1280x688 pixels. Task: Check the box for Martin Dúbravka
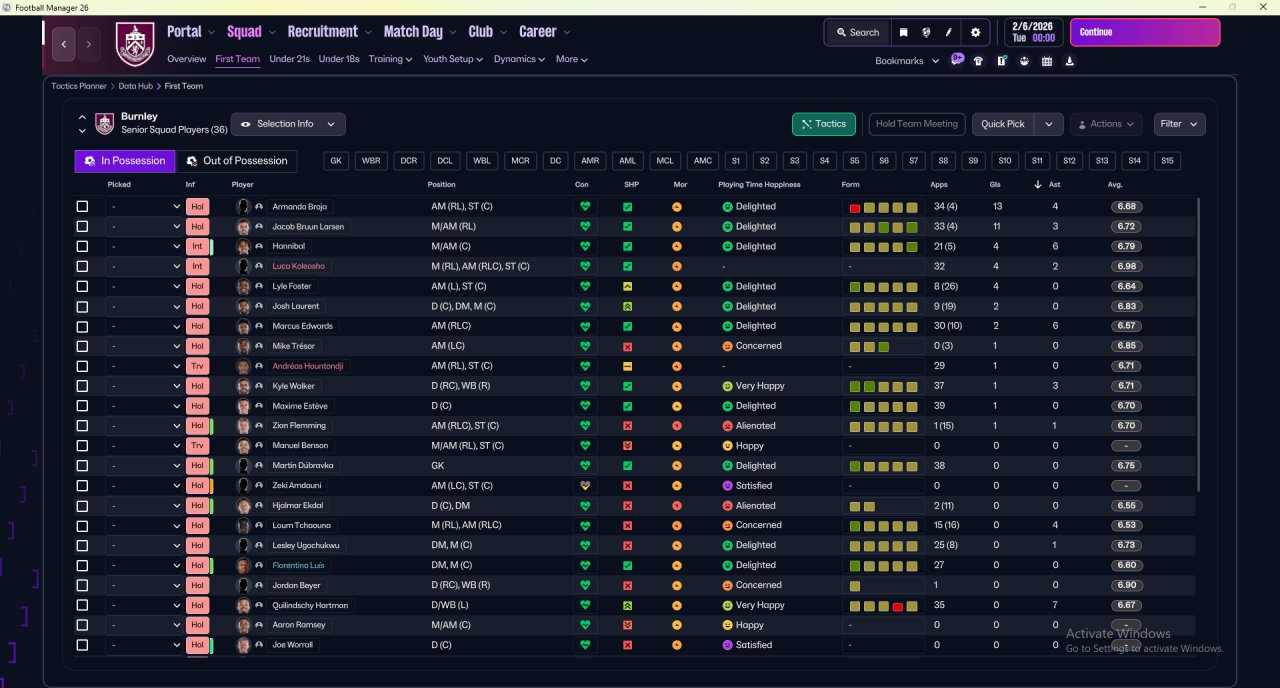[82, 466]
